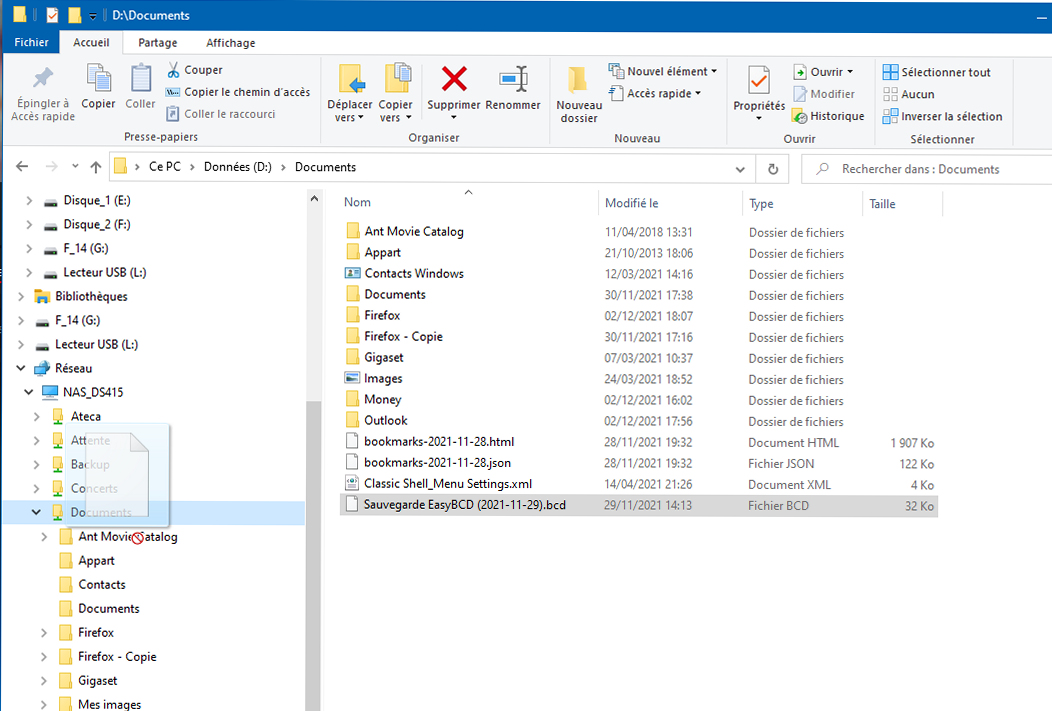The height and width of the screenshot is (711, 1052).
Task: Expand the Bibliothèques tree node
Action: point(21,297)
